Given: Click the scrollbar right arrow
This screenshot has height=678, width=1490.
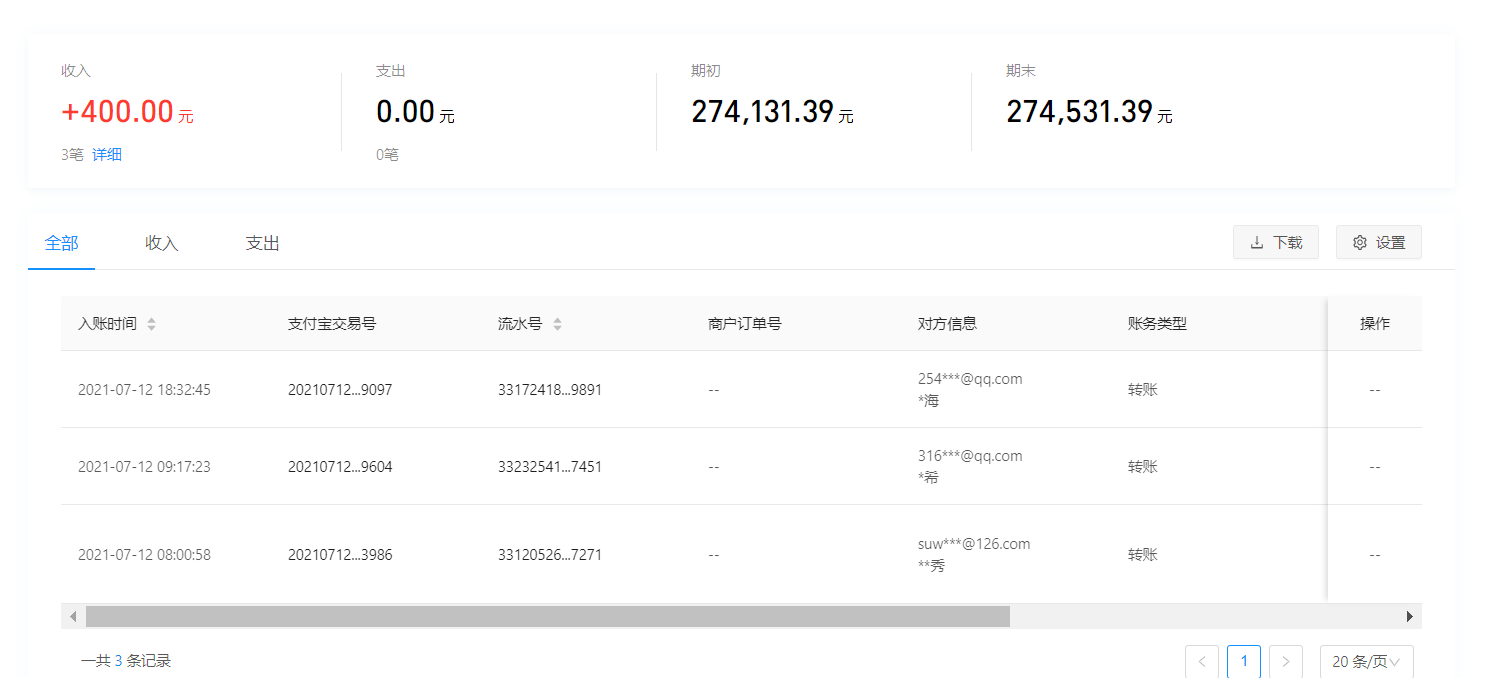Looking at the screenshot, I should coord(1410,616).
